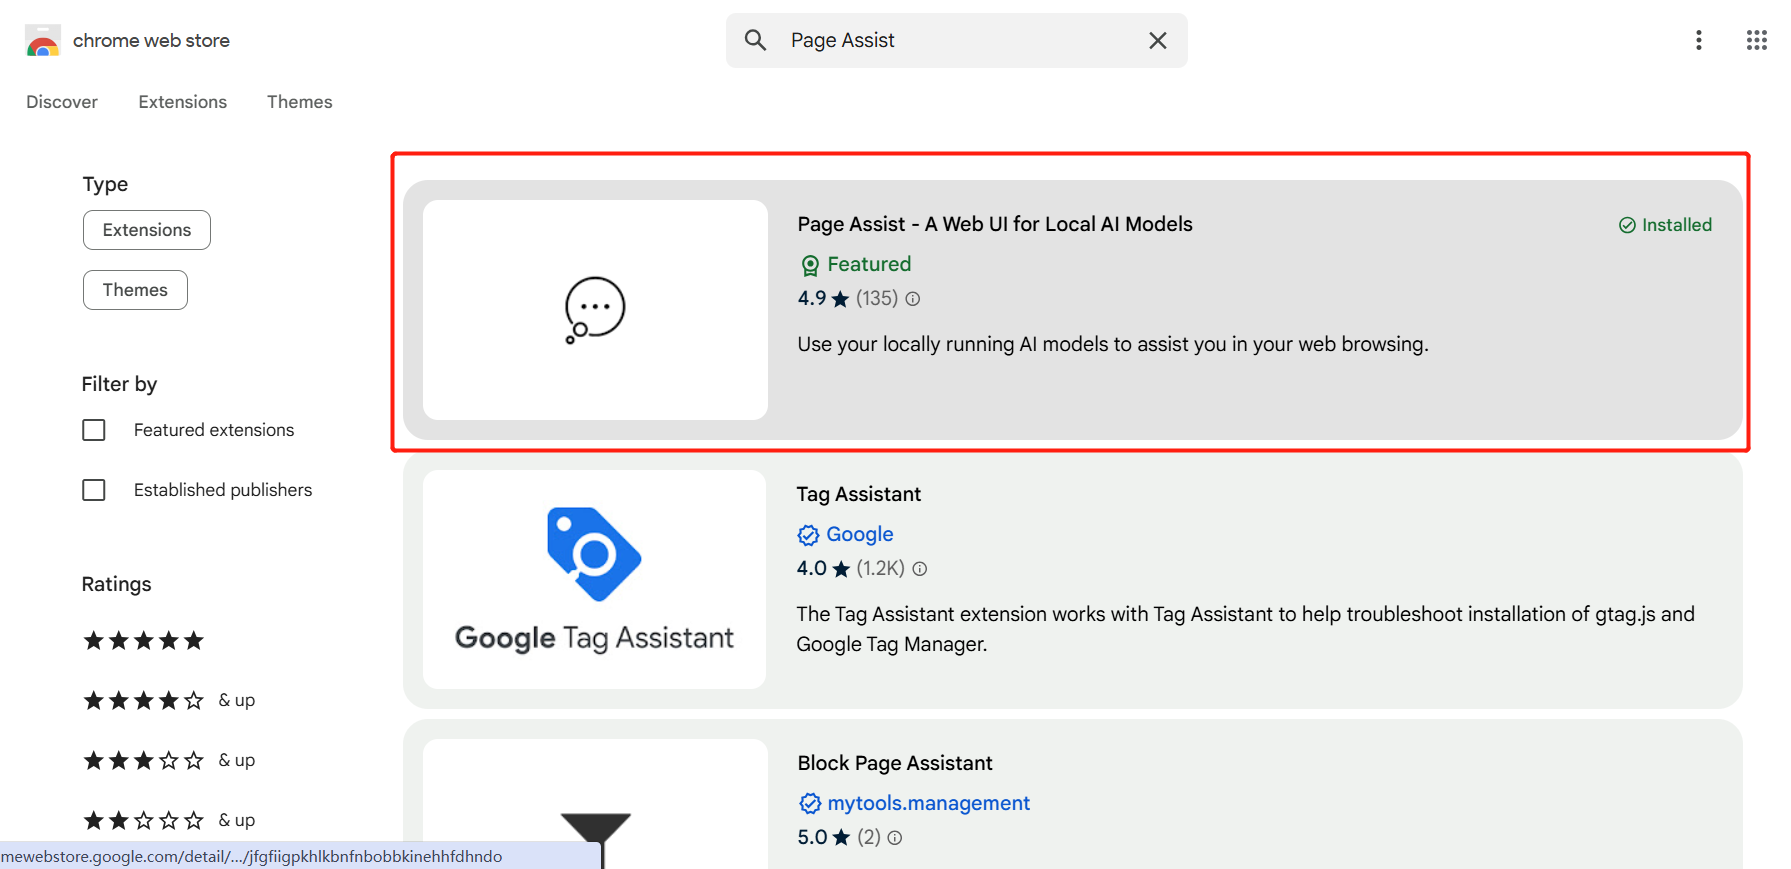
Task: Click the search magnifier icon
Action: [755, 40]
